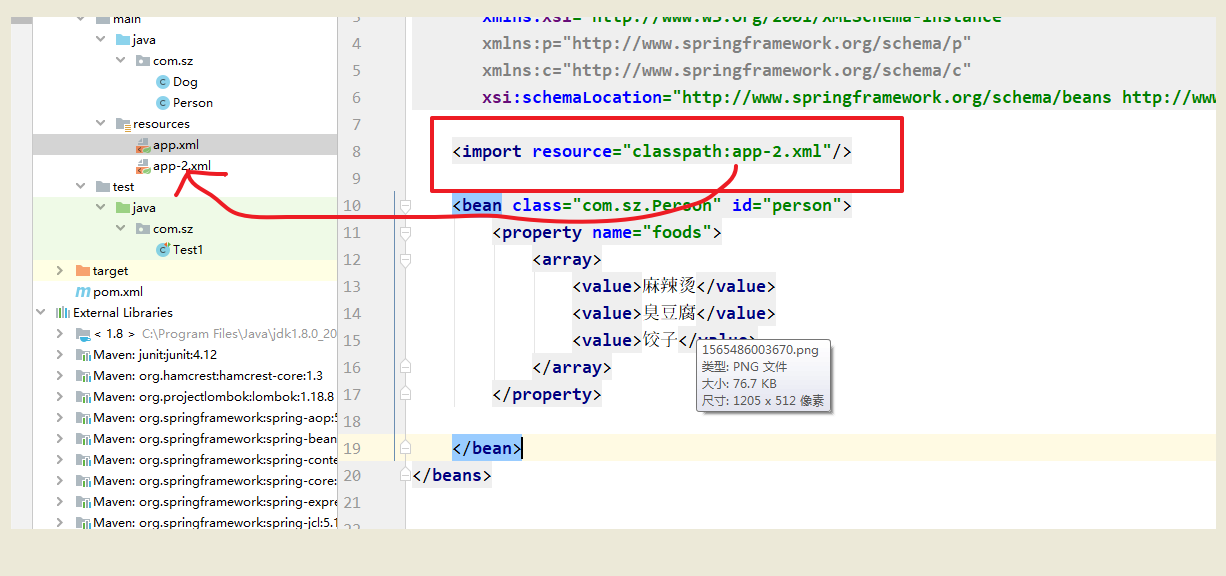Click fold marker at closing </property> line 17

pyautogui.click(x=405, y=394)
